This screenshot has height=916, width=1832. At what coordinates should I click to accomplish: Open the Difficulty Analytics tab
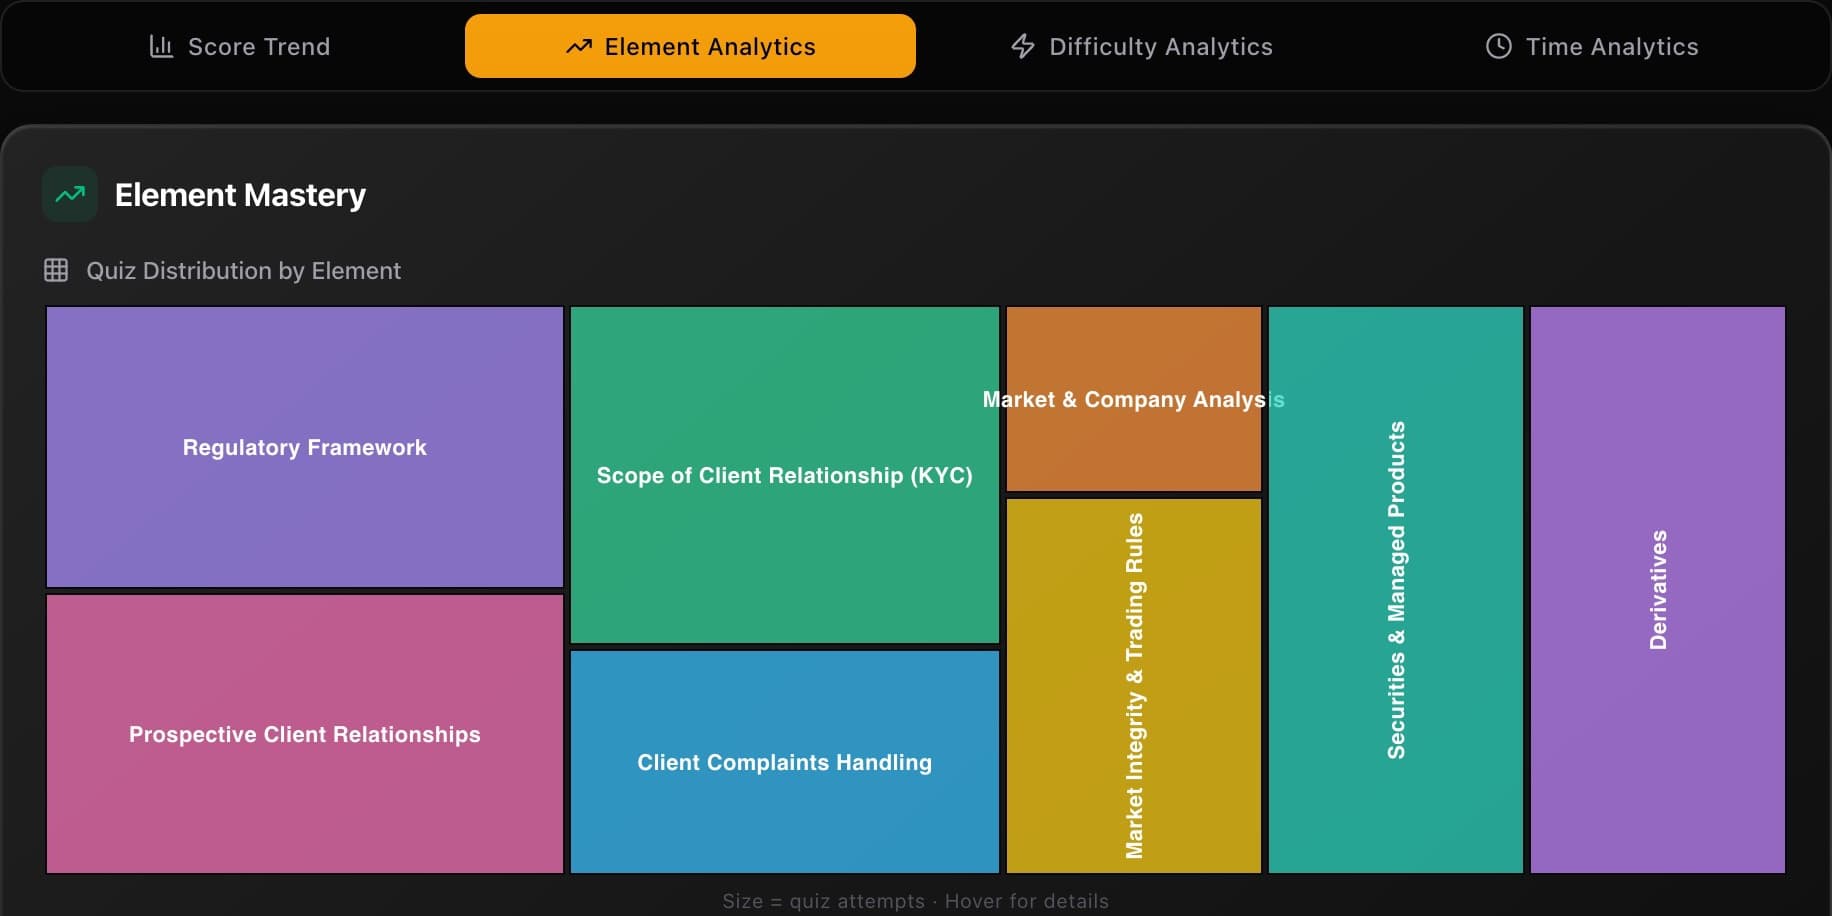pyautogui.click(x=1140, y=46)
